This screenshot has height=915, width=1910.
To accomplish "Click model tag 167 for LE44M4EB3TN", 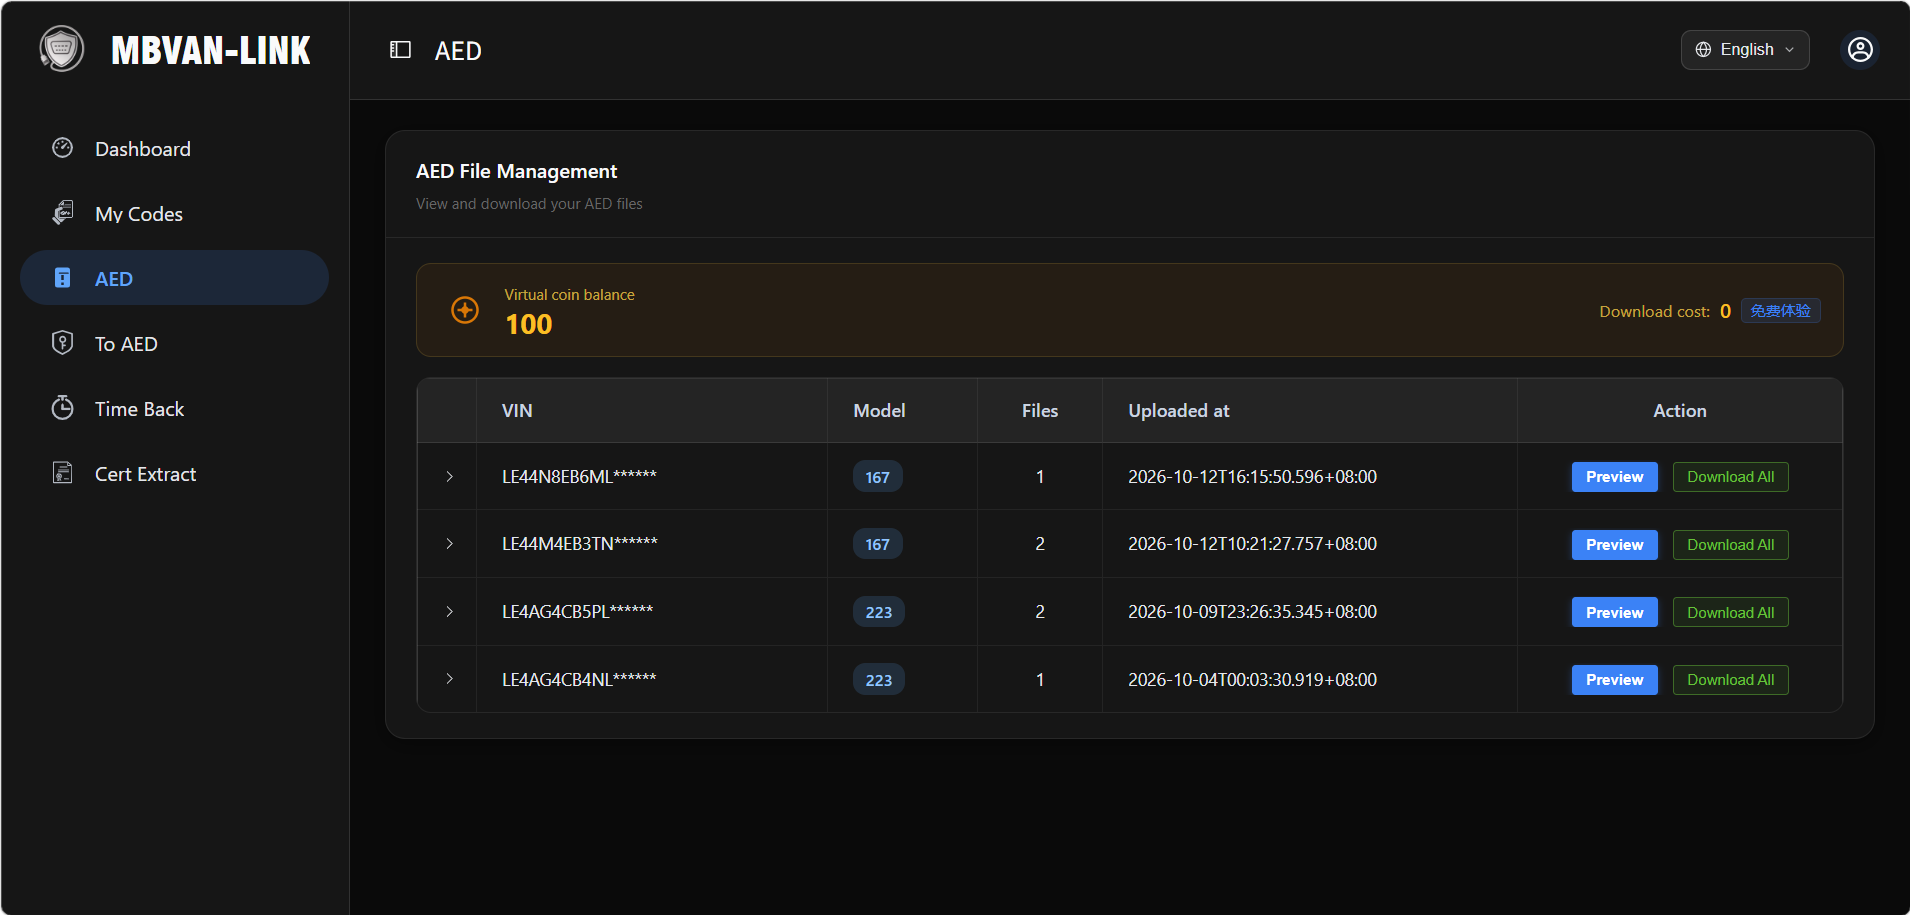I will coord(877,544).
